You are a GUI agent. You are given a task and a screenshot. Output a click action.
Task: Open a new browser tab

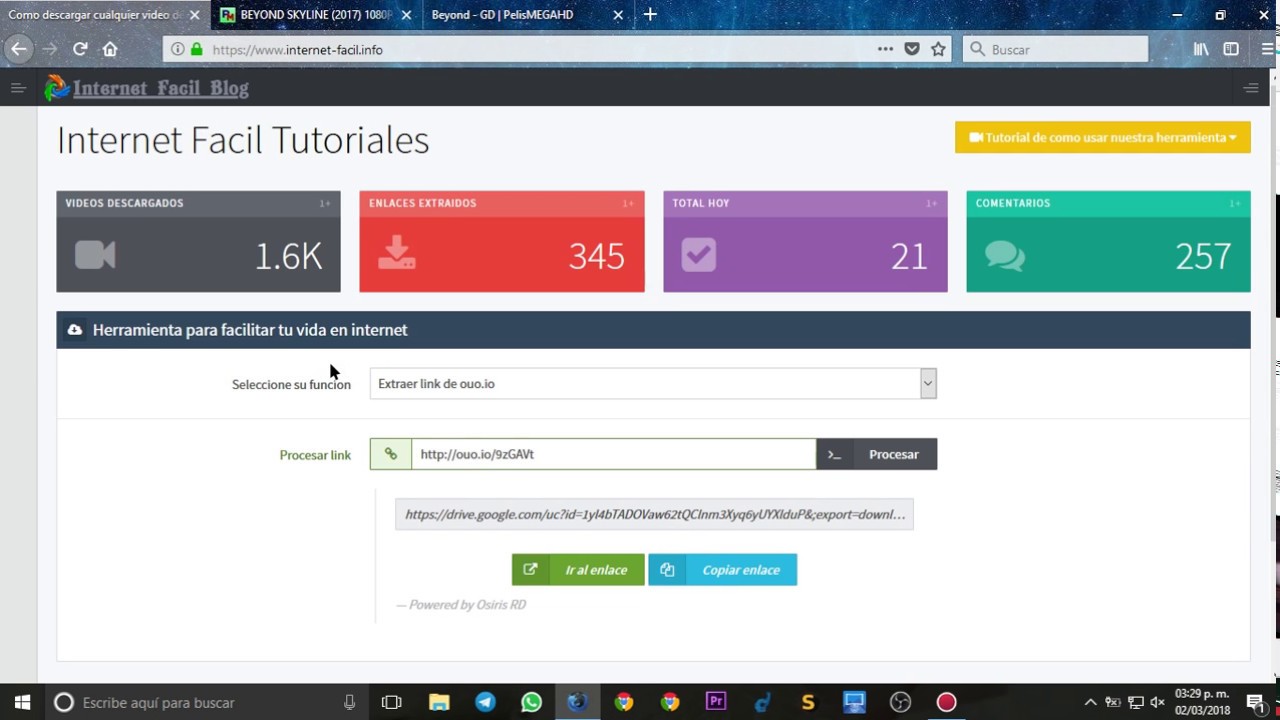pyautogui.click(x=650, y=15)
